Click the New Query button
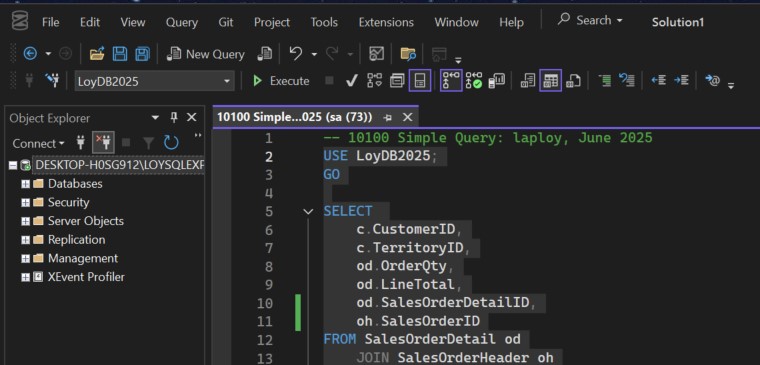The width and height of the screenshot is (760, 365). tap(206, 54)
